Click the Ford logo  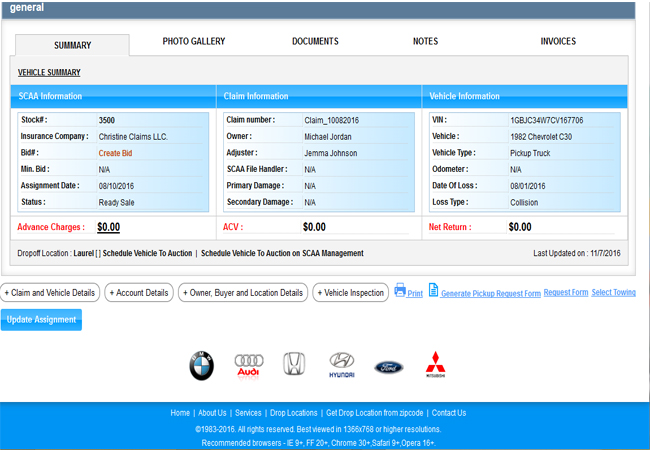389,367
